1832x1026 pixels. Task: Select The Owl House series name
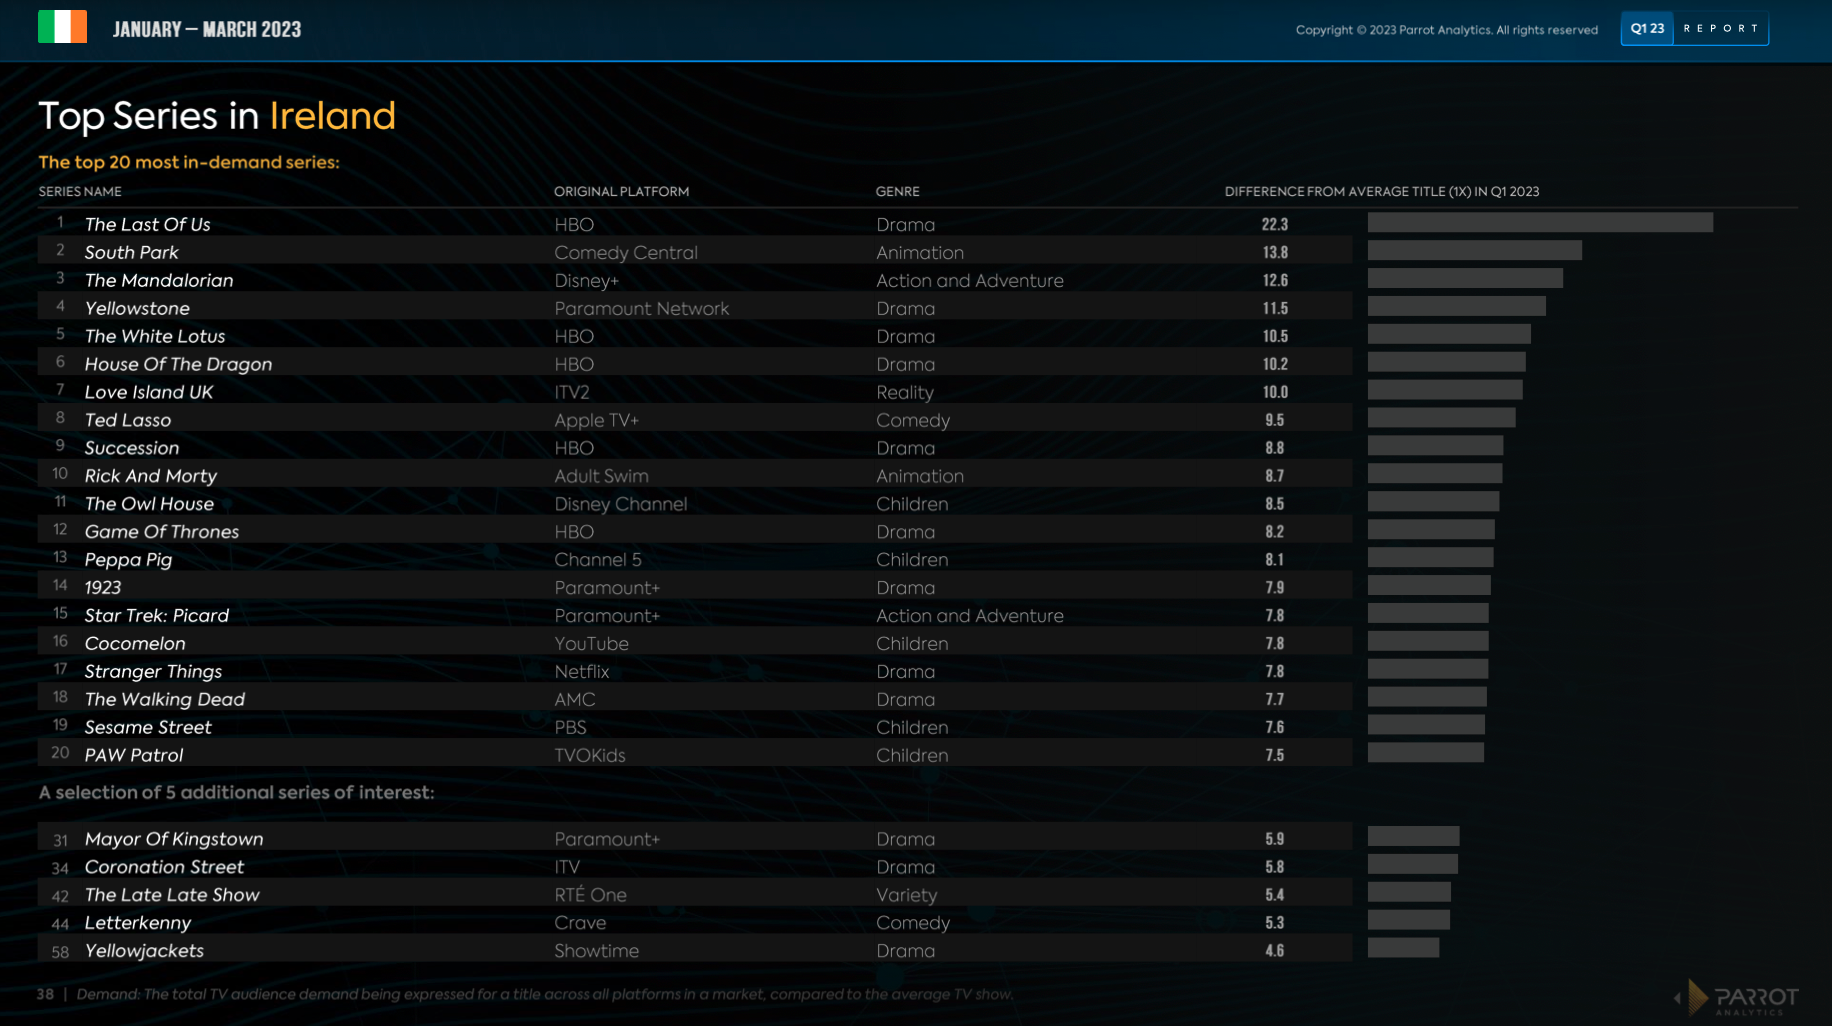click(x=149, y=504)
